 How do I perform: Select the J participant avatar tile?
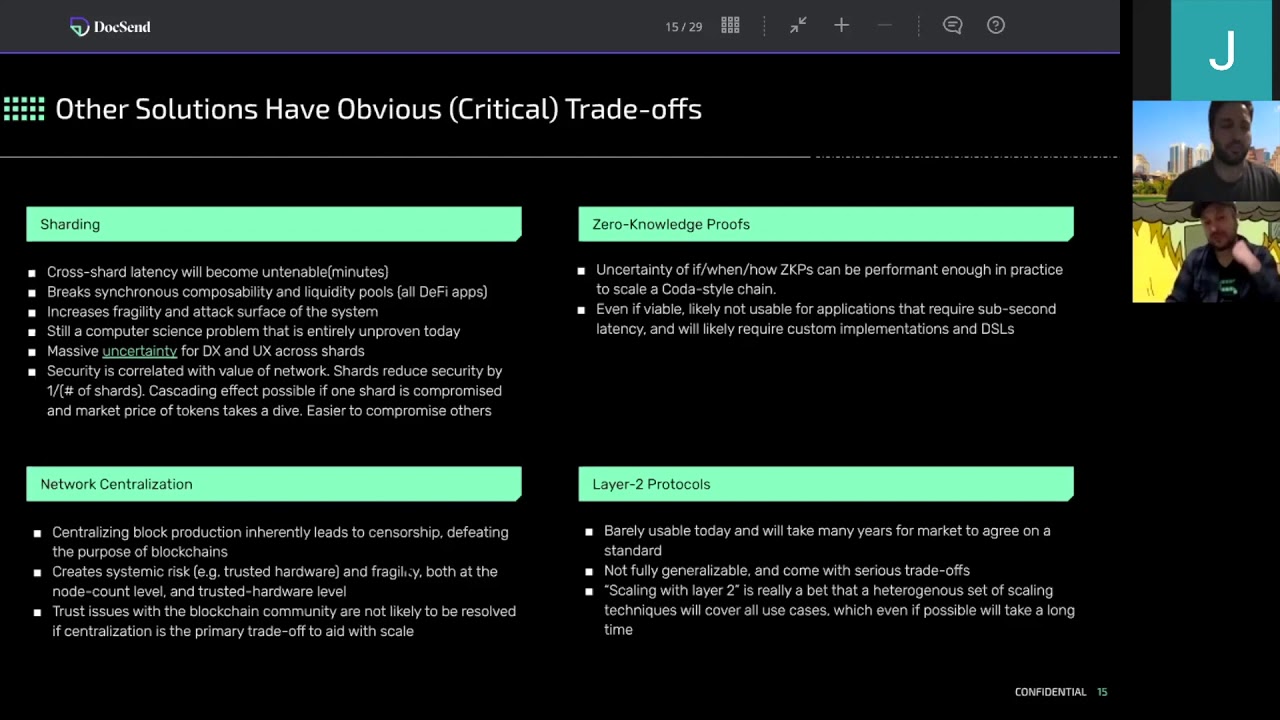[x=1221, y=50]
